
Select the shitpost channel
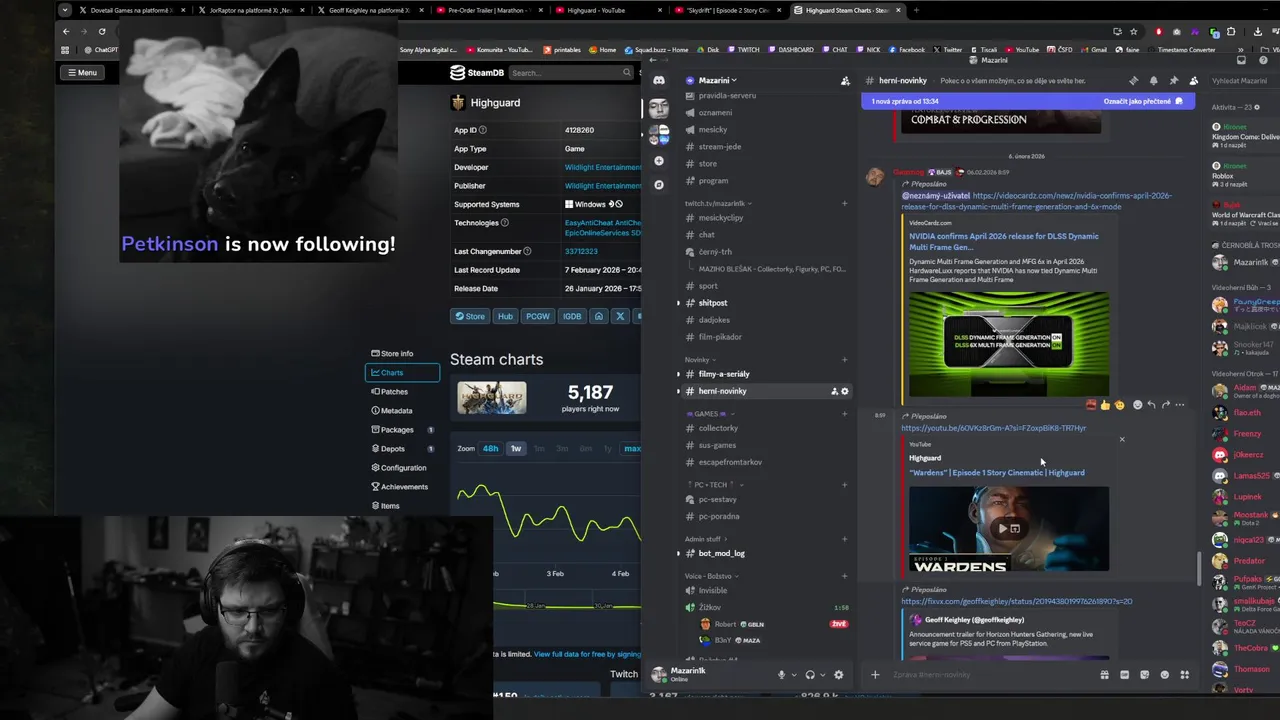click(x=764, y=303)
